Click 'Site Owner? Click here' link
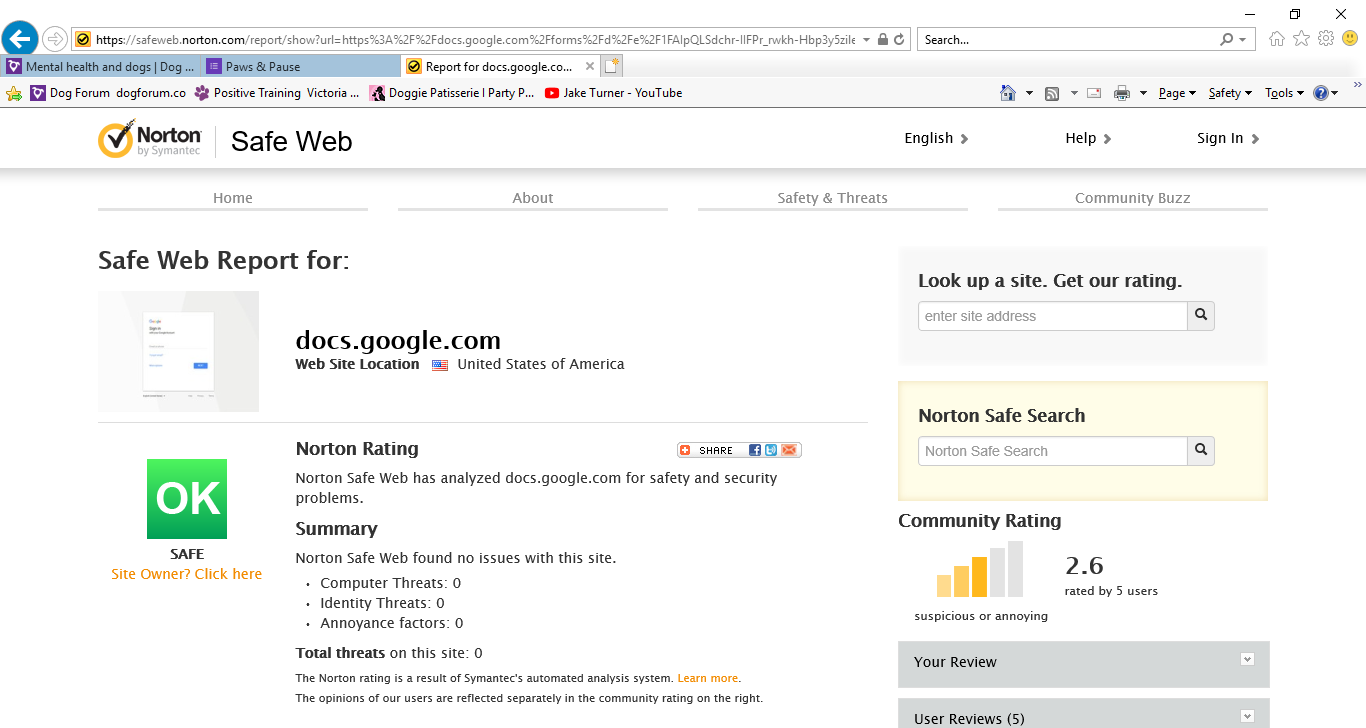1366x728 pixels. 186,574
